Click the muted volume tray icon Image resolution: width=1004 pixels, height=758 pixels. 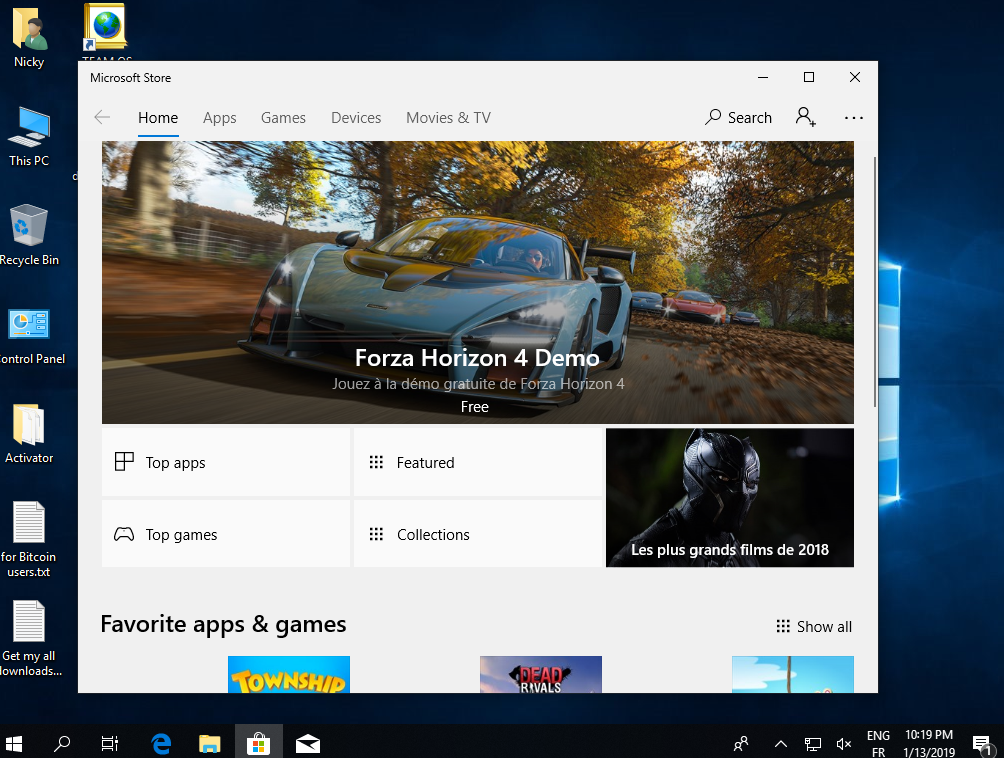tap(844, 743)
